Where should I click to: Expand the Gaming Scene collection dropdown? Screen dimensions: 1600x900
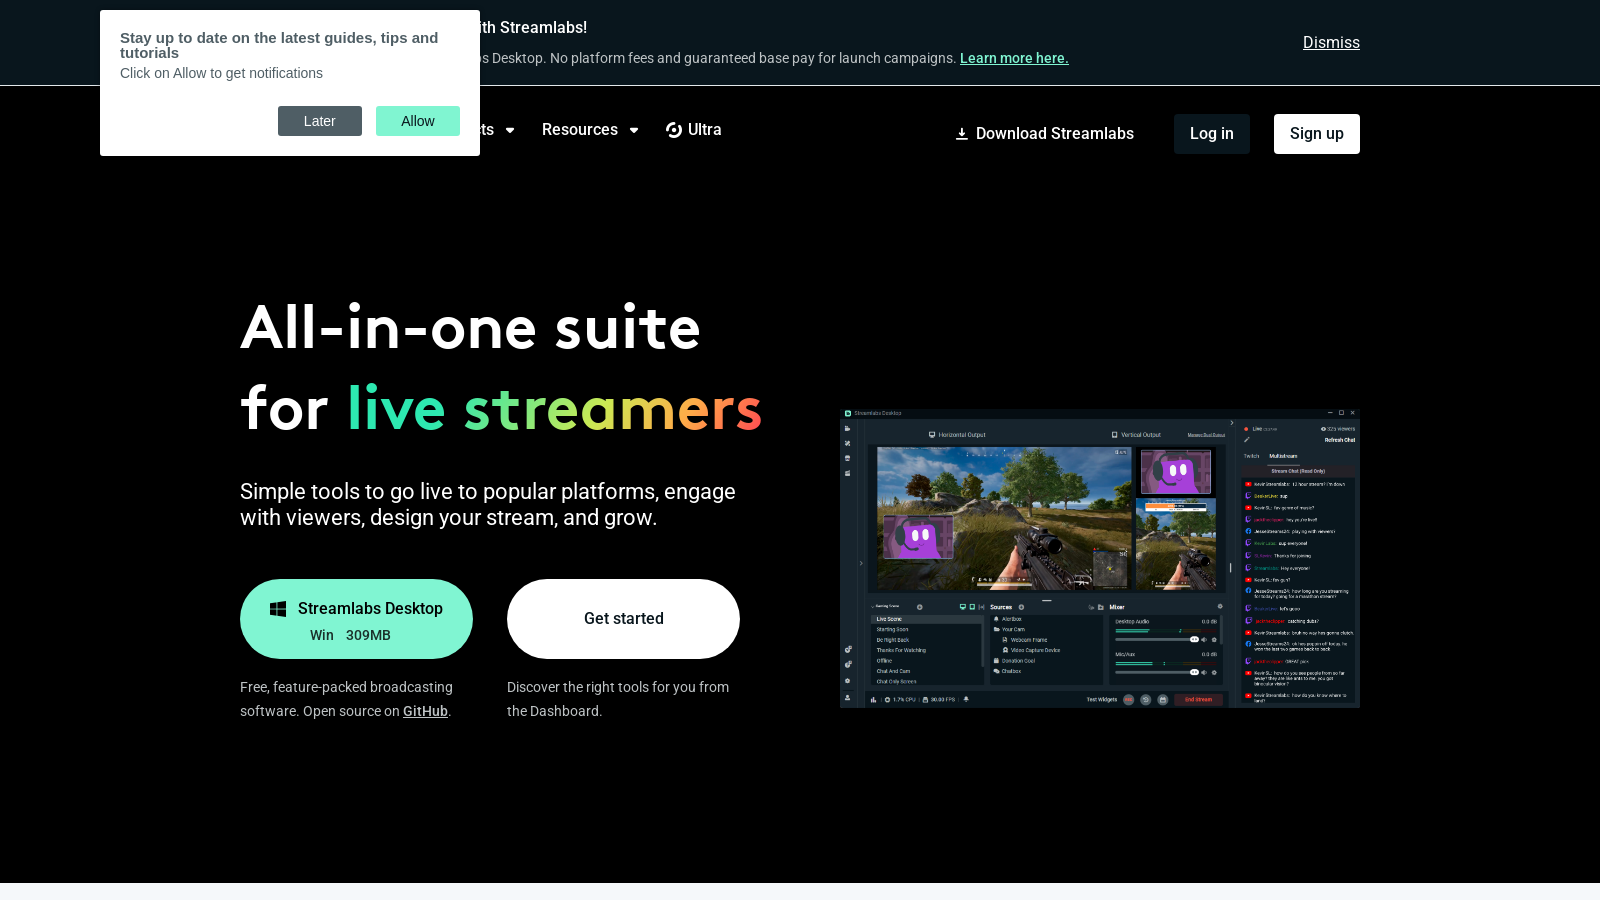[x=878, y=606]
